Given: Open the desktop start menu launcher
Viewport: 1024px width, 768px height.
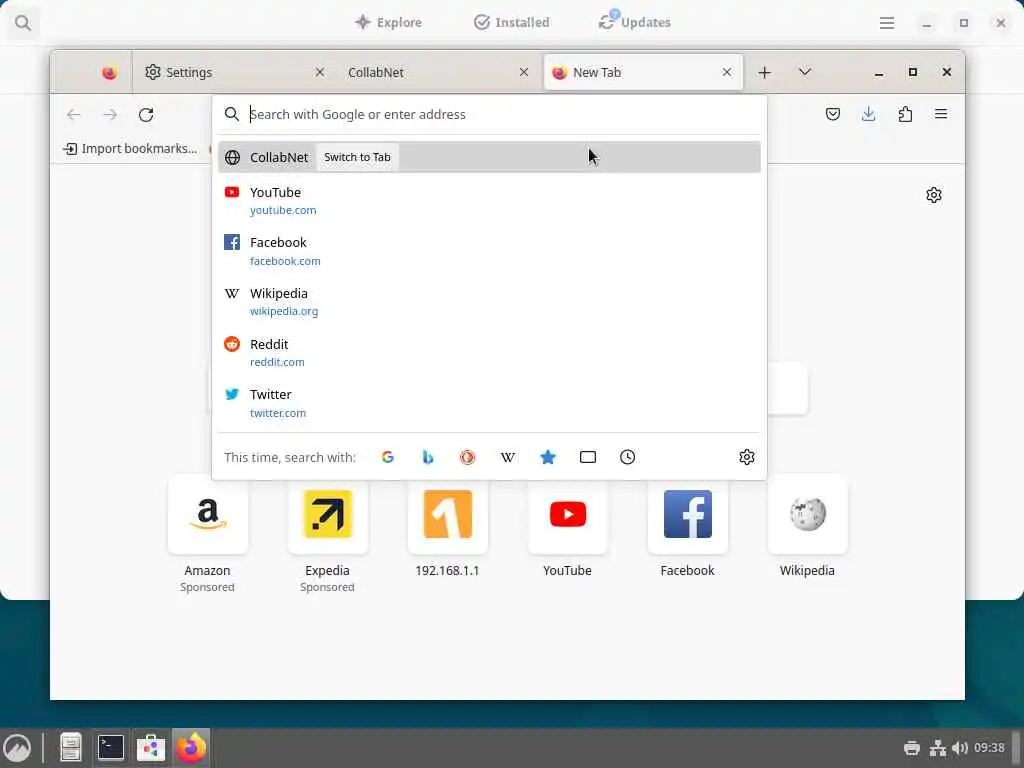Looking at the screenshot, I should pyautogui.click(x=17, y=748).
